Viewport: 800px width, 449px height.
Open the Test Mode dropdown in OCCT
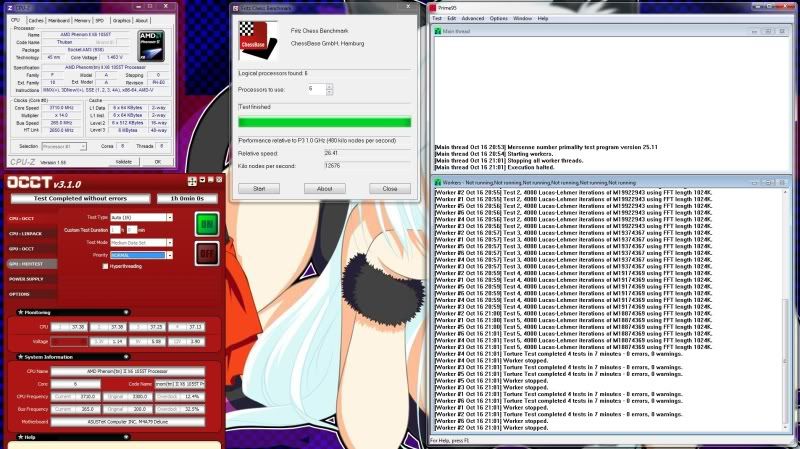169,242
